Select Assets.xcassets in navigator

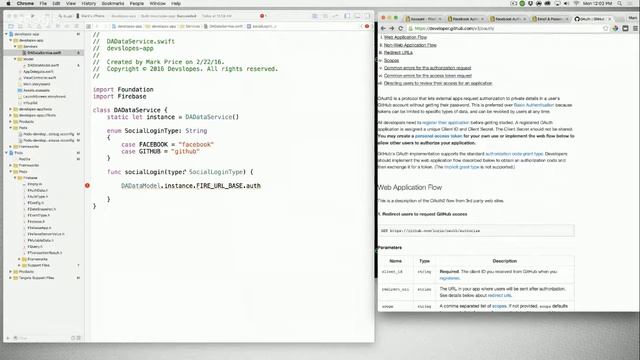click(36, 90)
